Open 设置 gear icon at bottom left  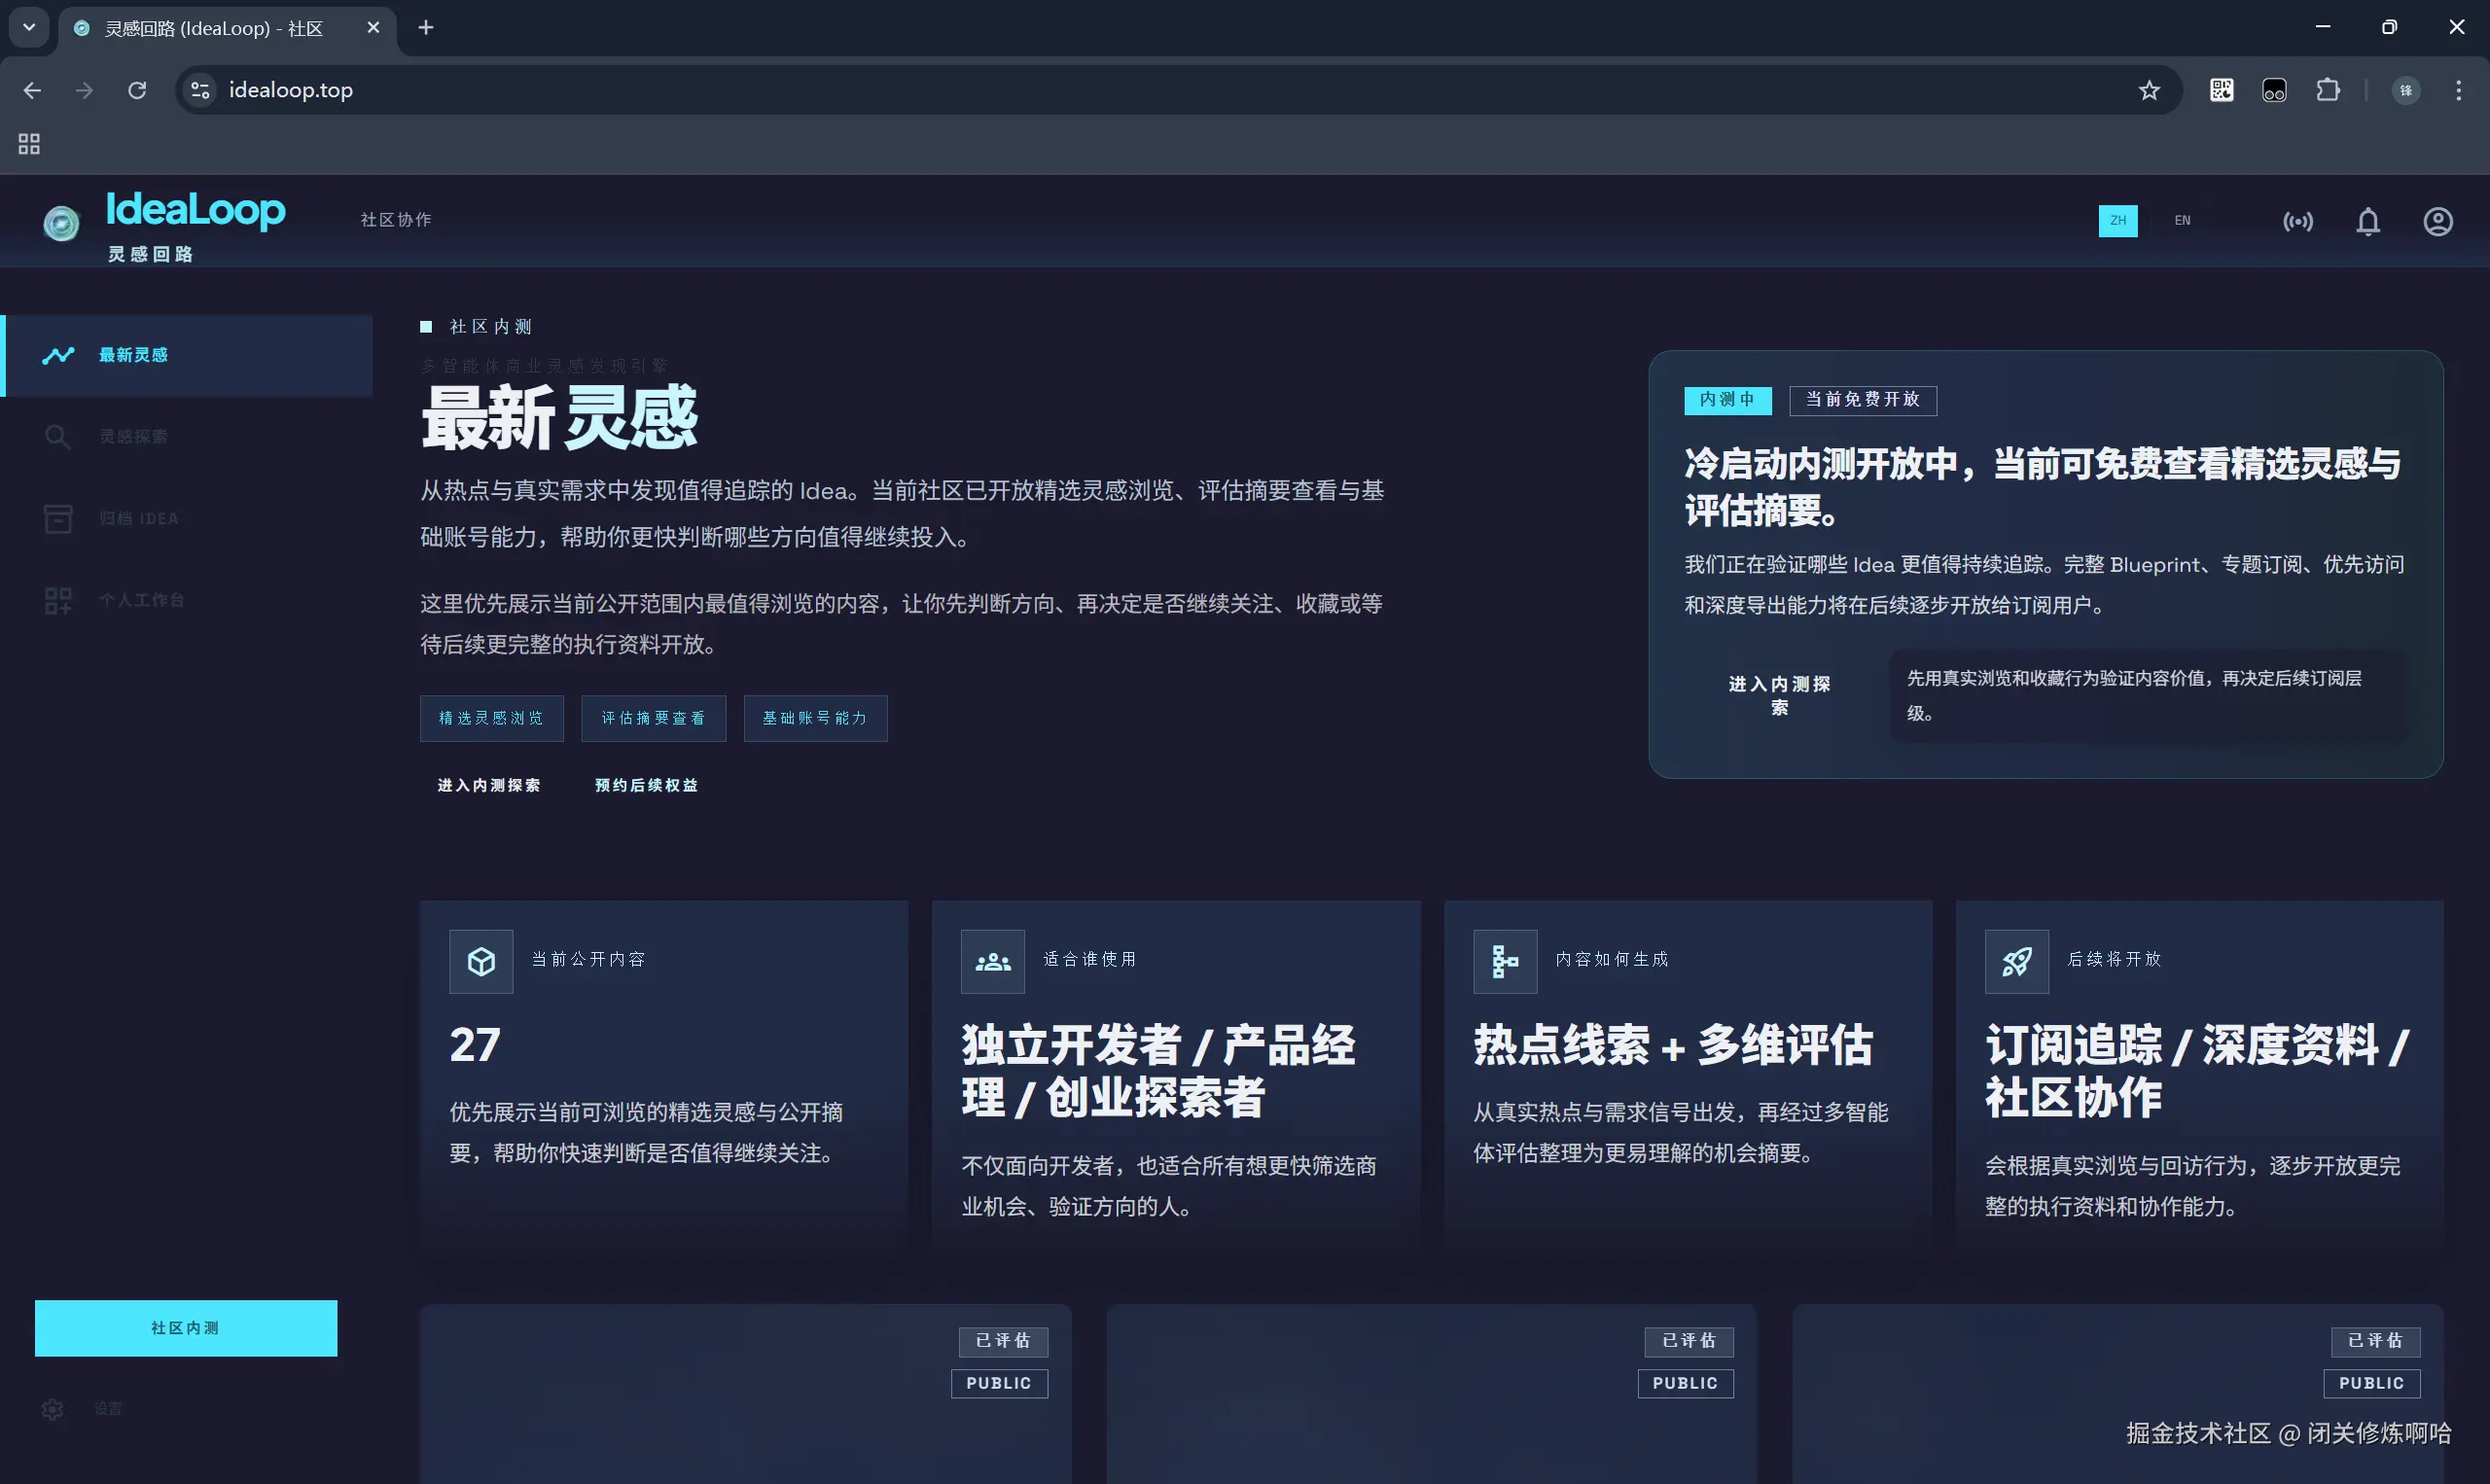click(x=52, y=1409)
